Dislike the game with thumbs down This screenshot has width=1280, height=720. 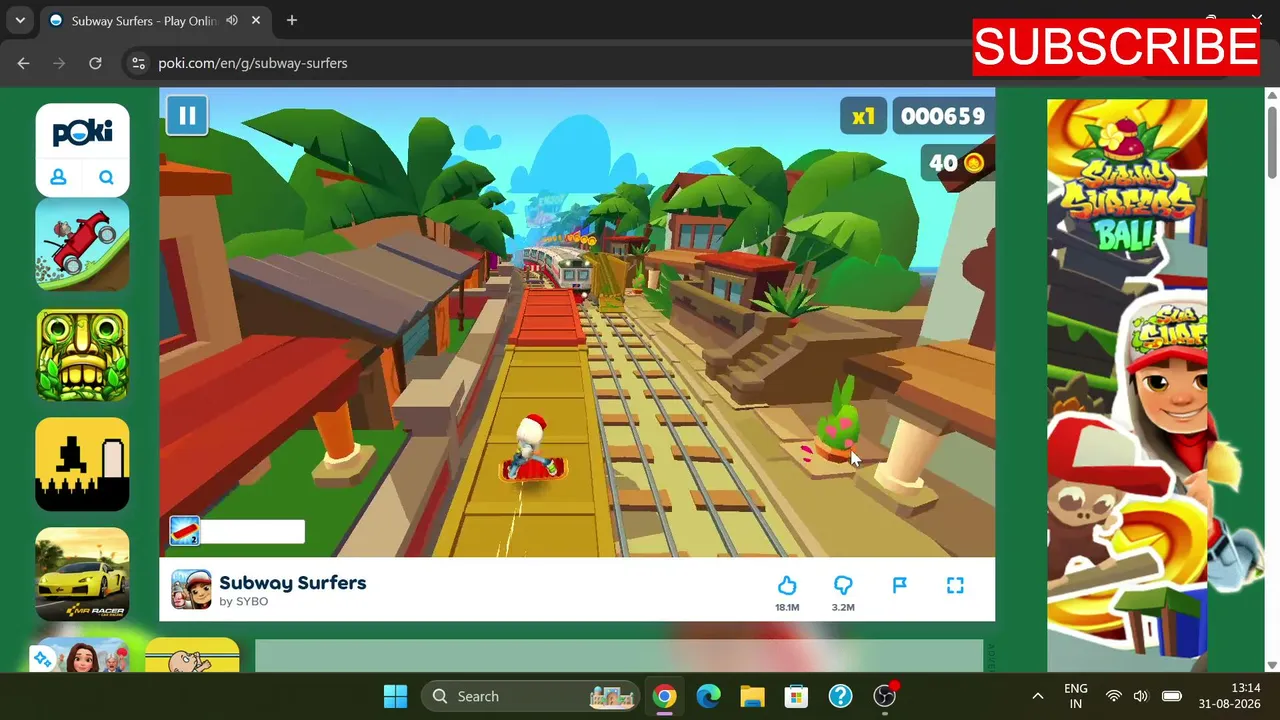(x=843, y=585)
